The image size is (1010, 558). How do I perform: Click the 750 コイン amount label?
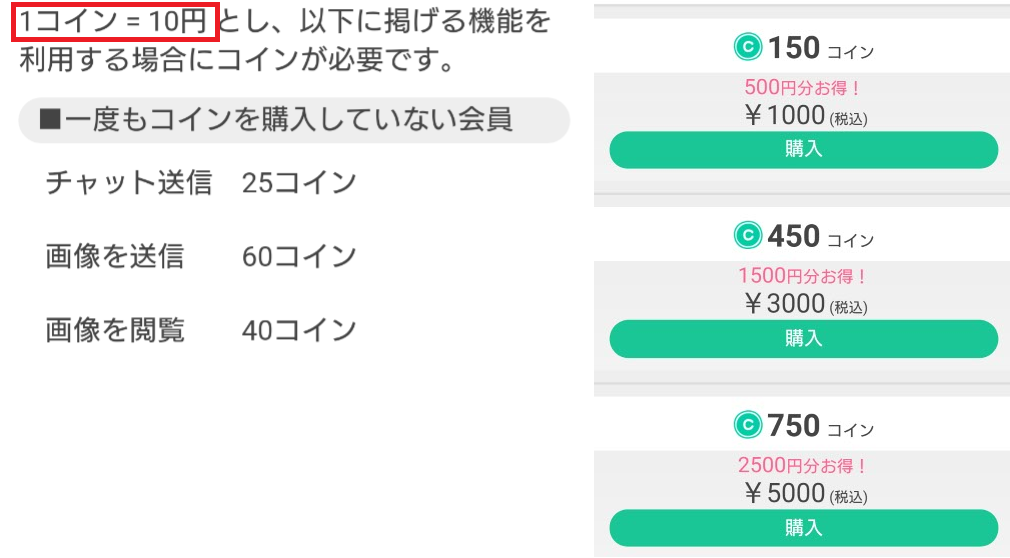[820, 427]
